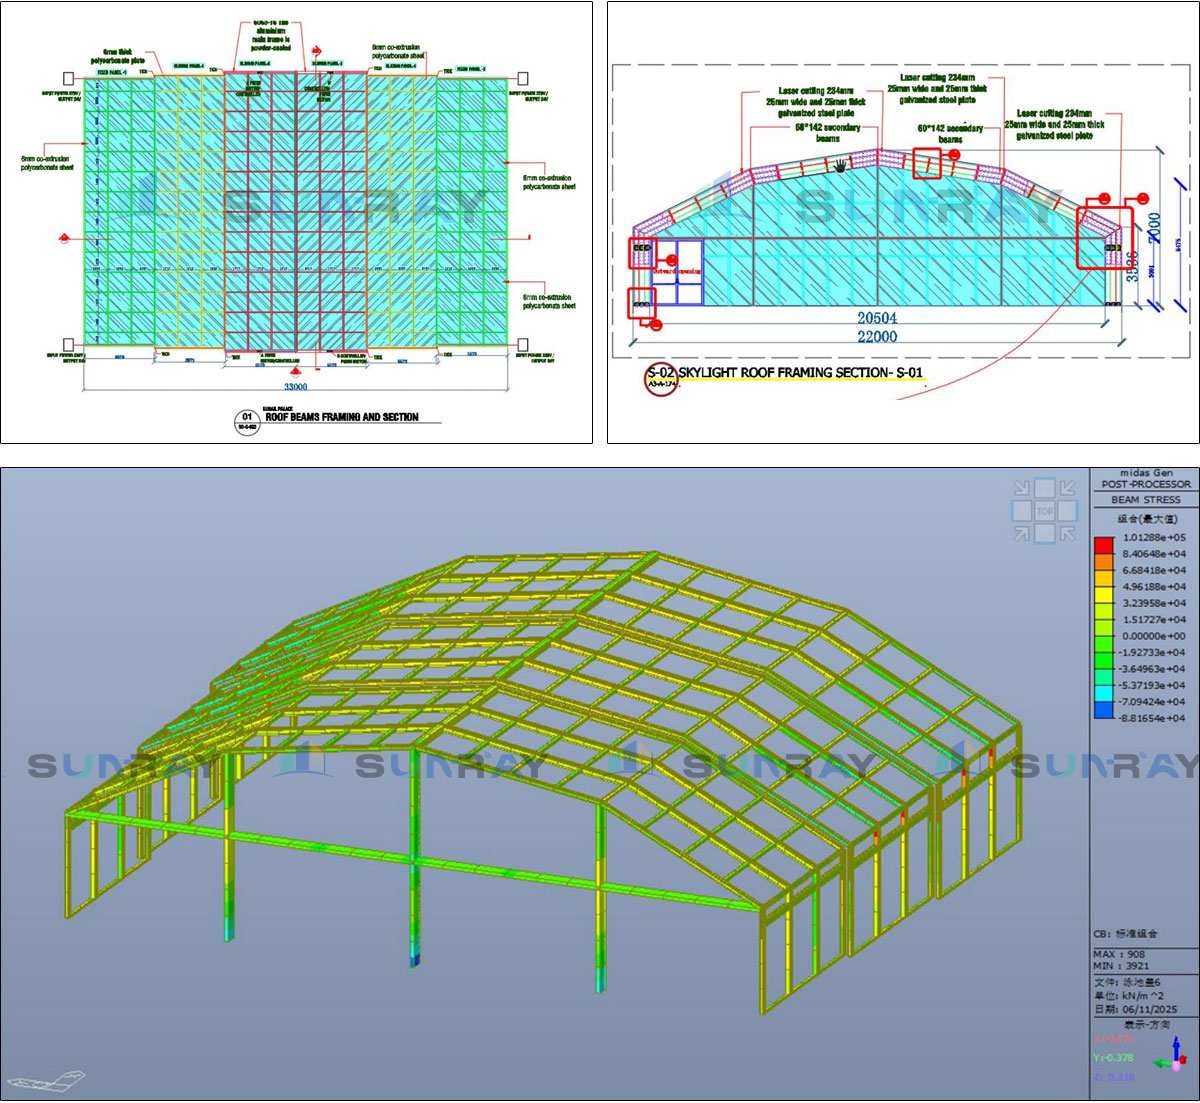Click the right side view navigation square

click(x=1068, y=511)
